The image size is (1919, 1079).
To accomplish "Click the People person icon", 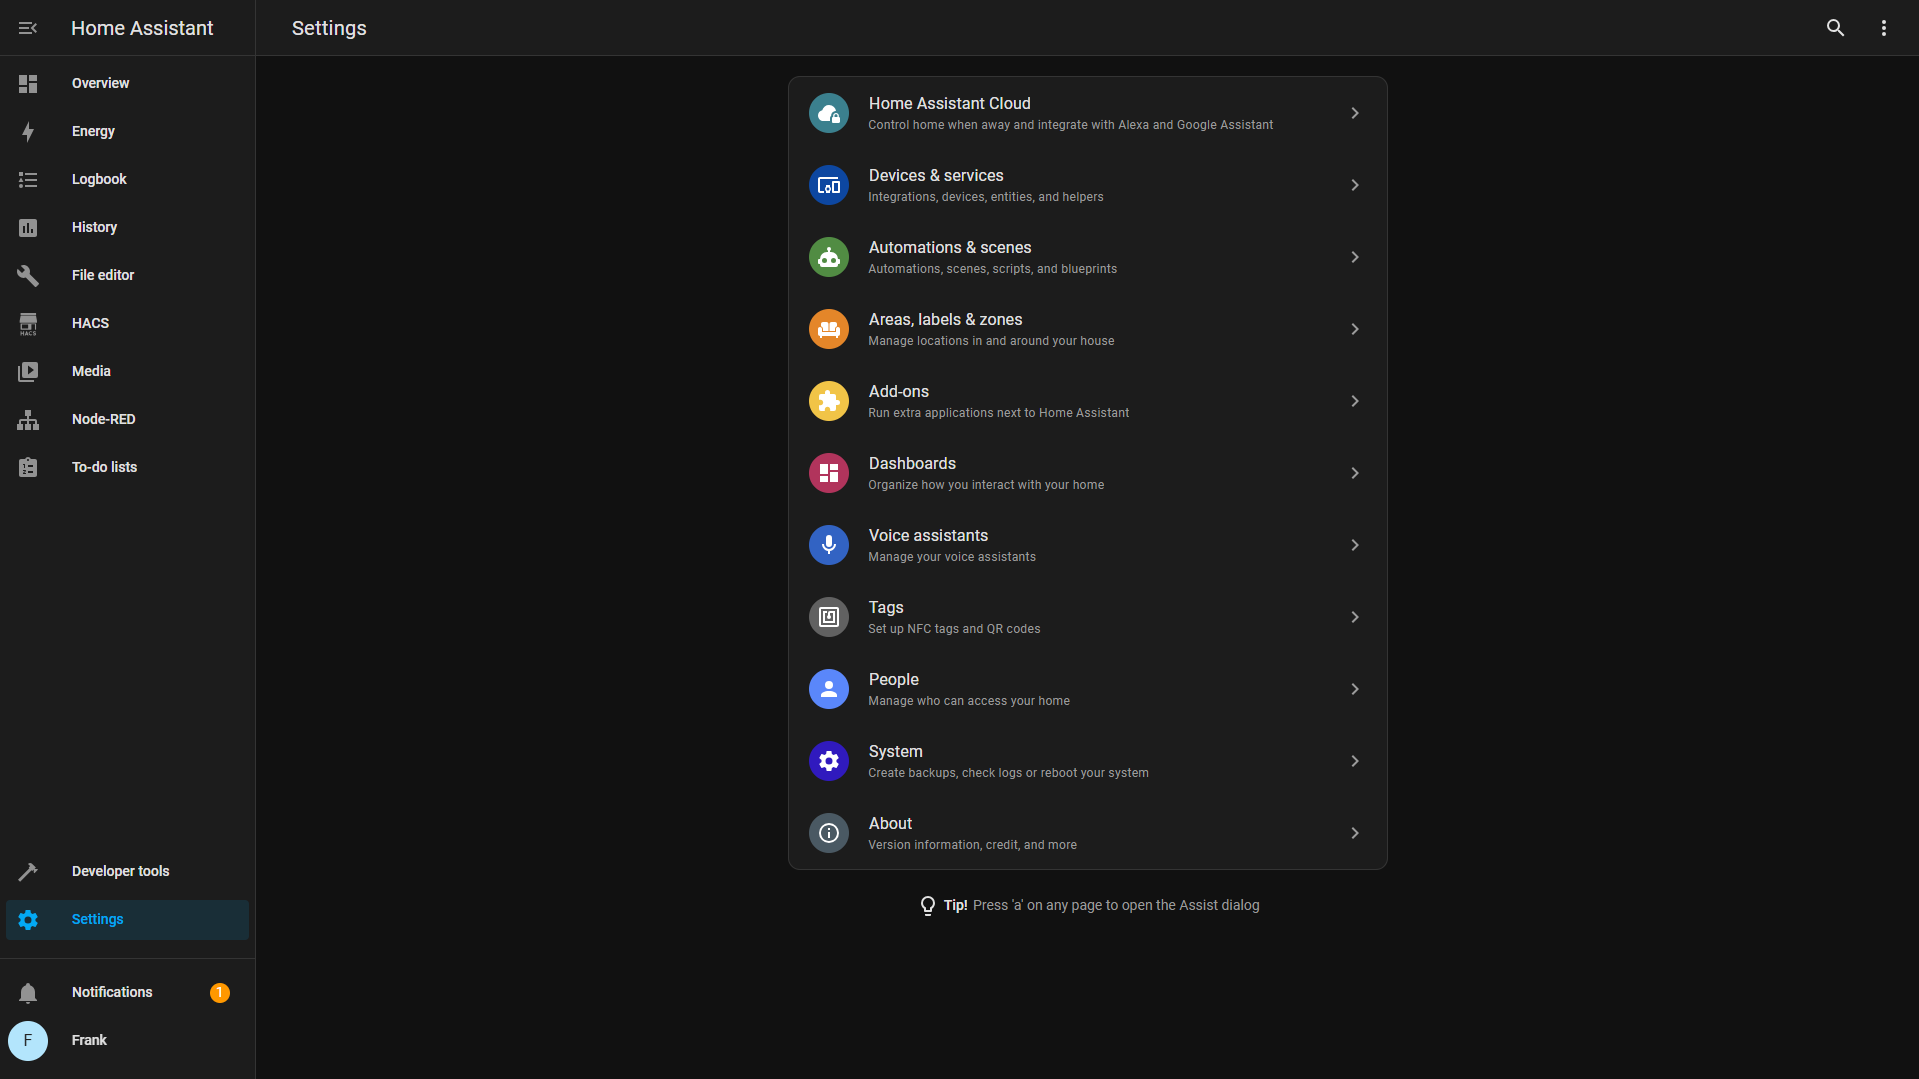I will tap(829, 689).
